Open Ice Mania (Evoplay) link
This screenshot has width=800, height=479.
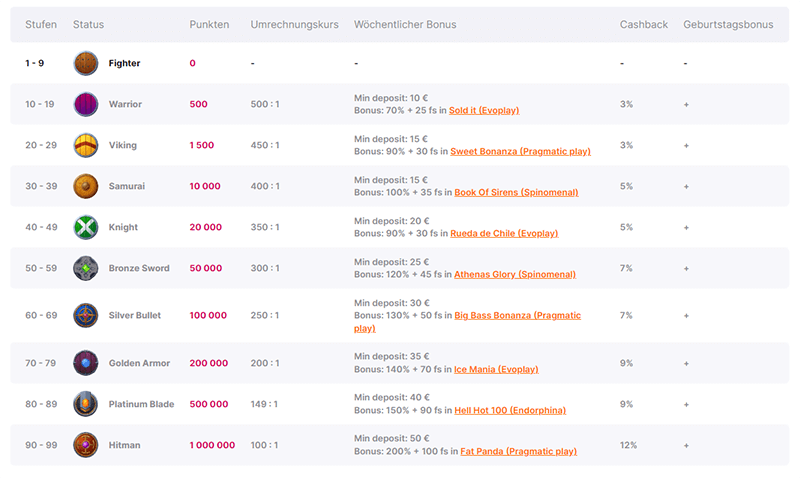pos(496,370)
